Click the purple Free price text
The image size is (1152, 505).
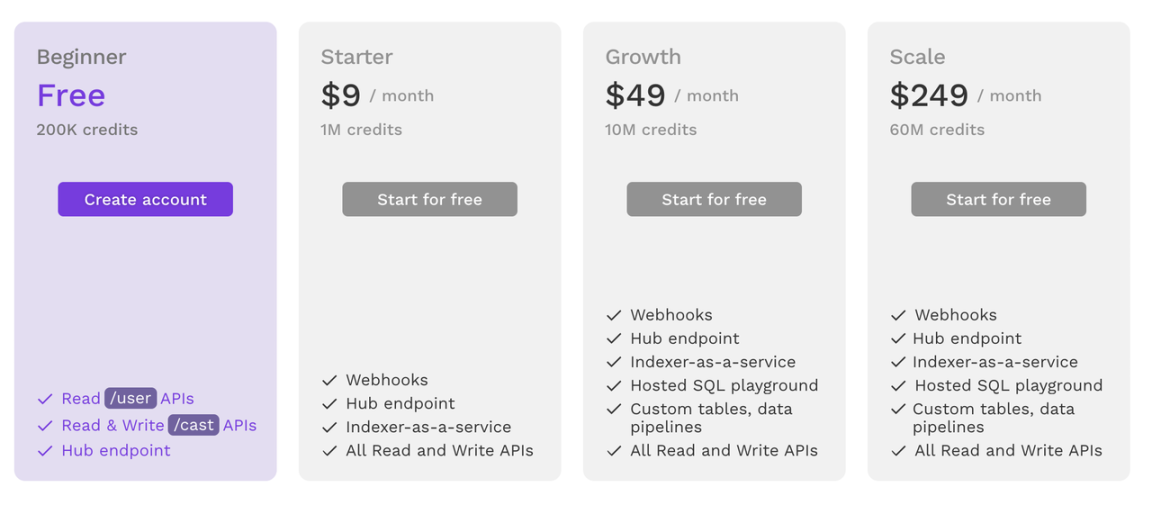pyautogui.click(x=71, y=96)
